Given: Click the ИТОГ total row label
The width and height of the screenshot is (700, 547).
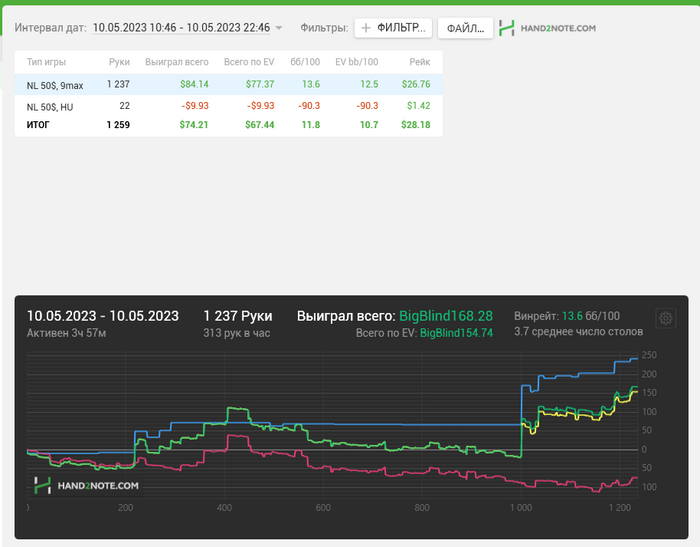Looking at the screenshot, I should [38, 125].
